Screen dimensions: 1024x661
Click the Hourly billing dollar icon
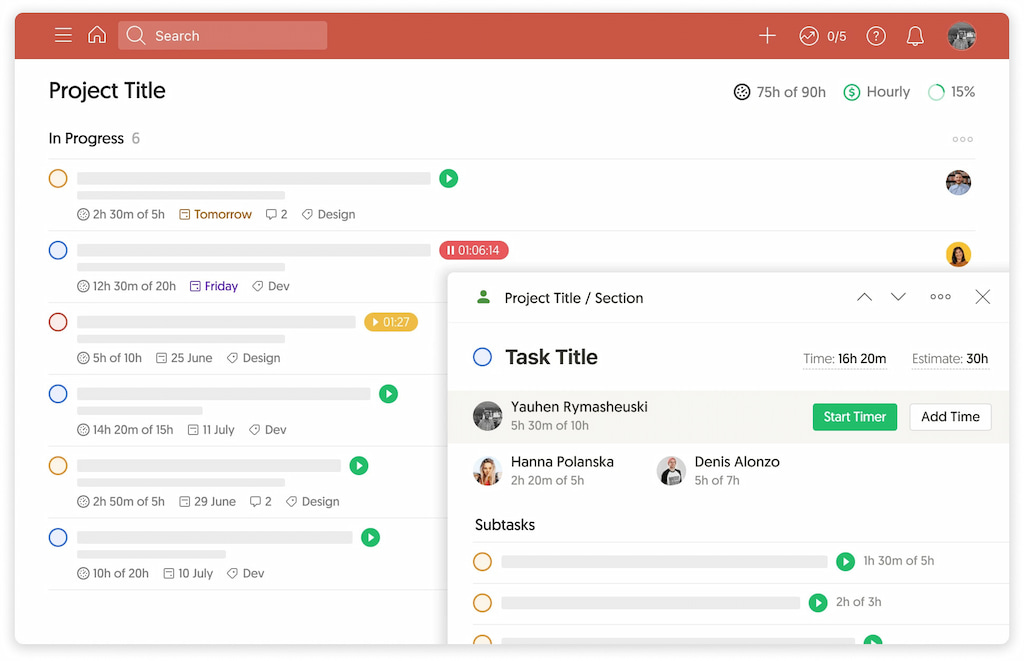click(851, 92)
